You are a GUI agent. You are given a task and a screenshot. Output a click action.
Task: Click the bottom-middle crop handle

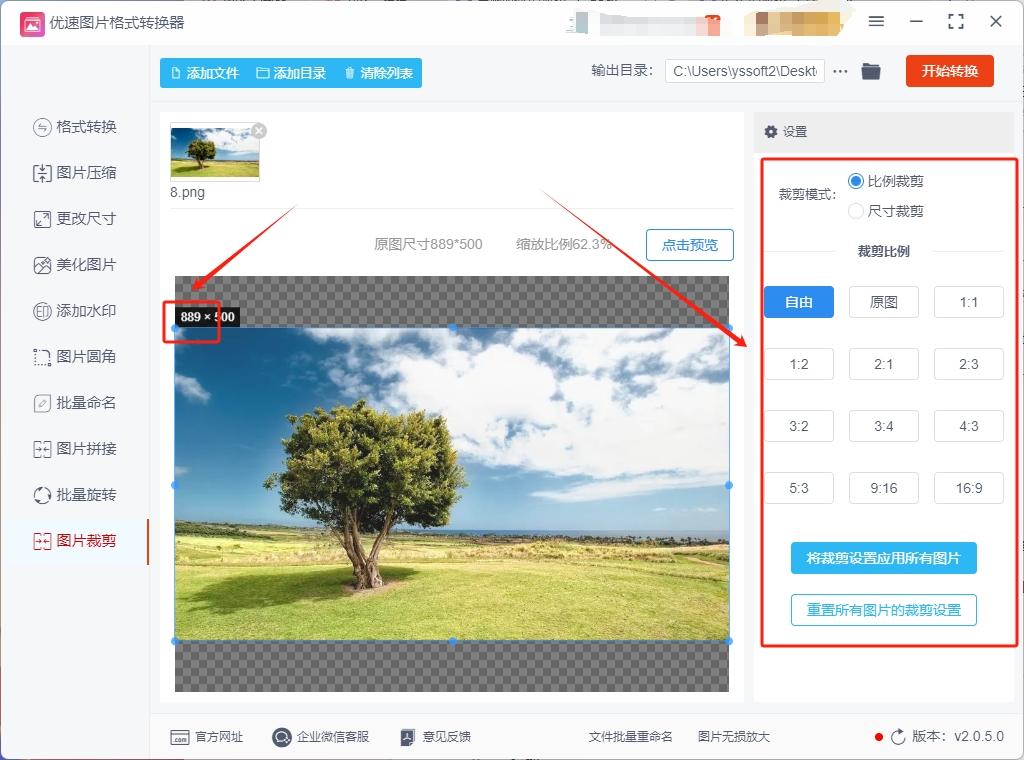[453, 641]
